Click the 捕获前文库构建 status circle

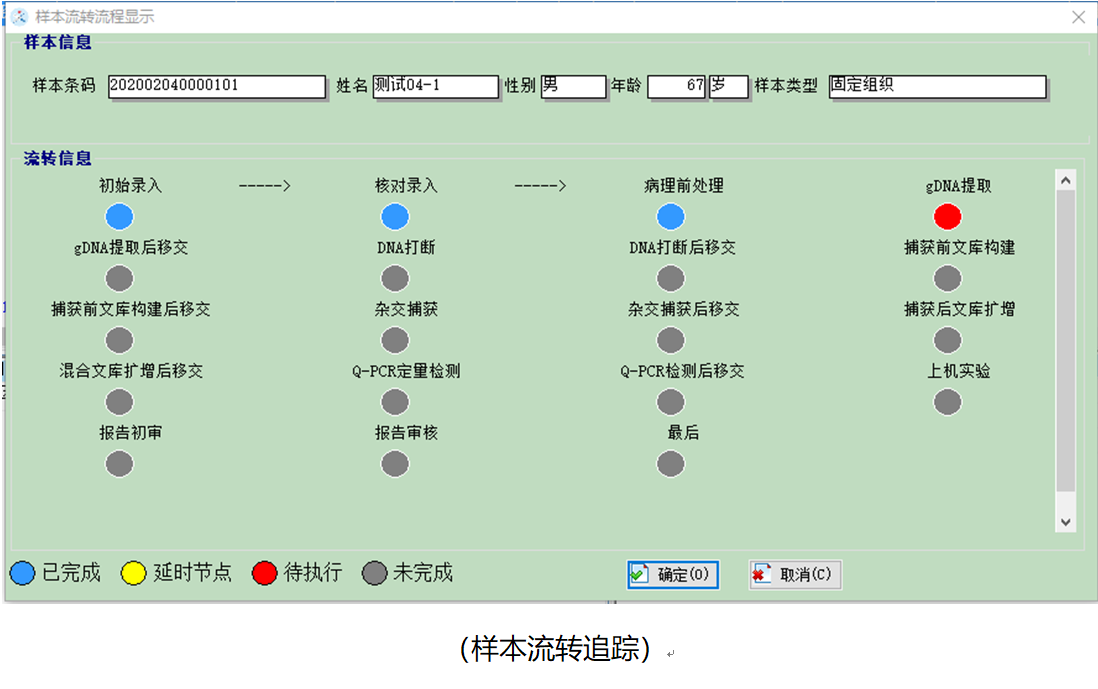[x=947, y=278]
